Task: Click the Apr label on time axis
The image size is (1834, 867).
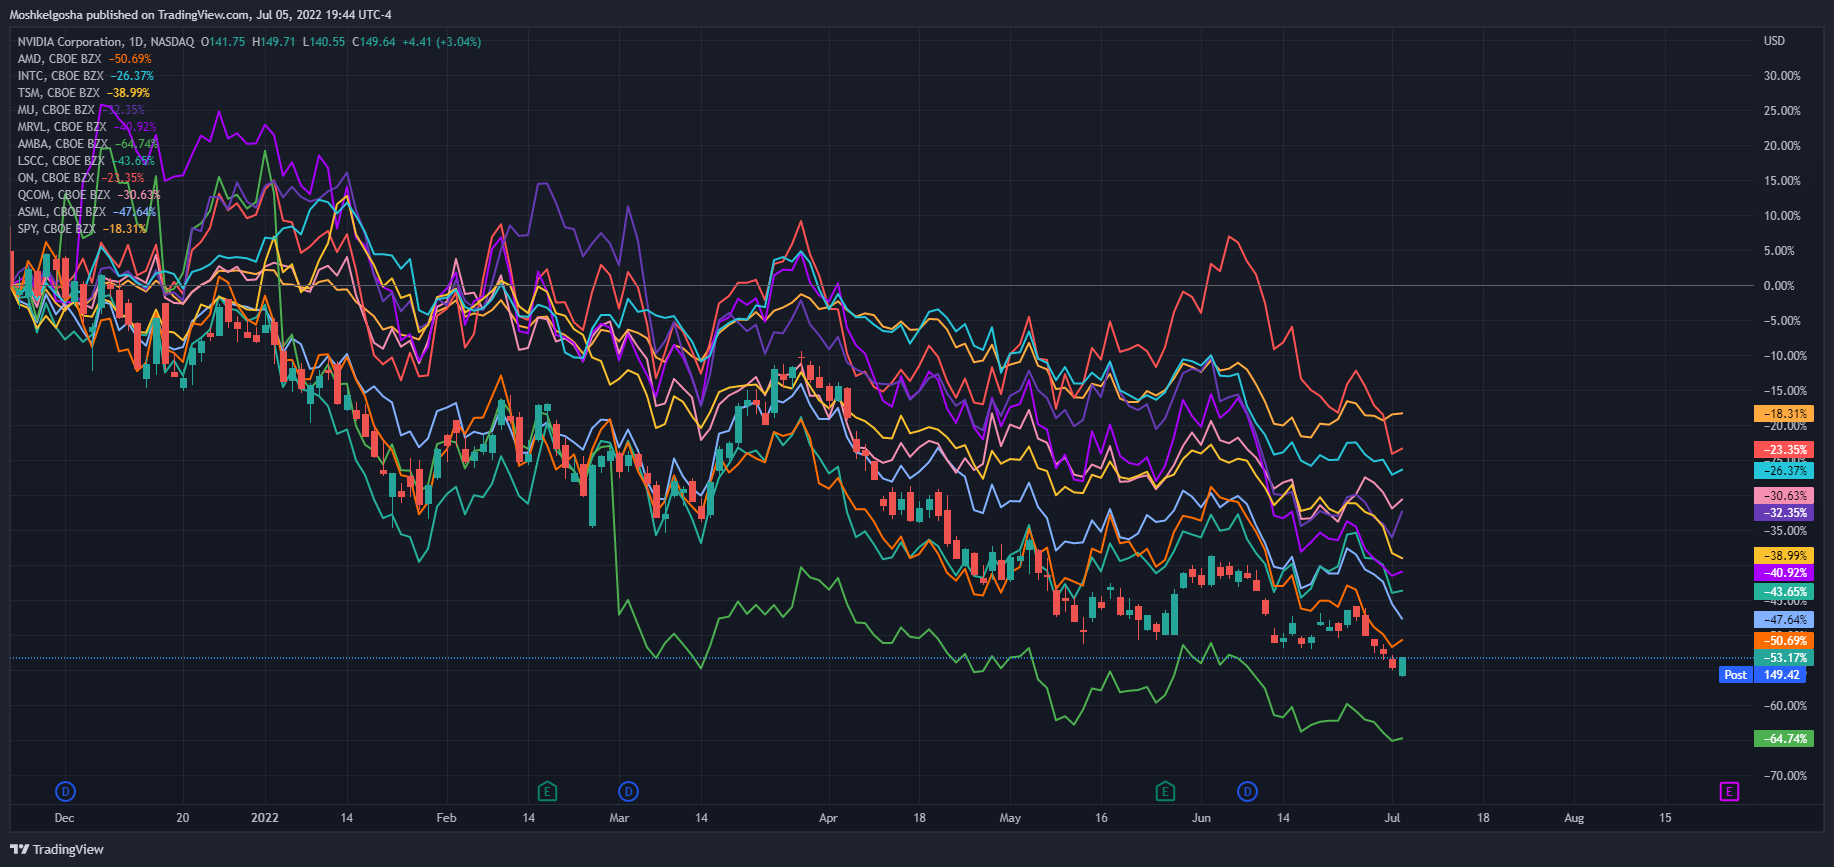Action: coord(828,818)
